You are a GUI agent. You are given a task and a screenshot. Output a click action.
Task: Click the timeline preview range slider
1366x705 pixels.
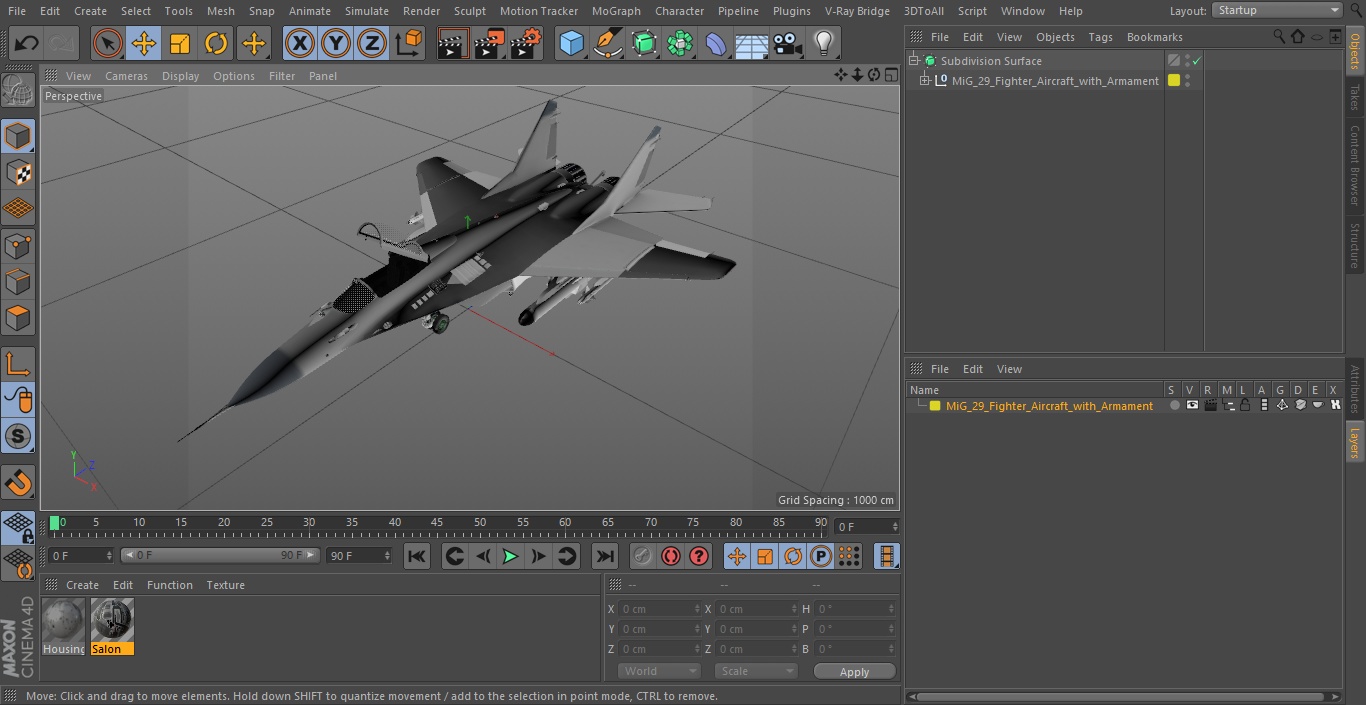click(220, 555)
